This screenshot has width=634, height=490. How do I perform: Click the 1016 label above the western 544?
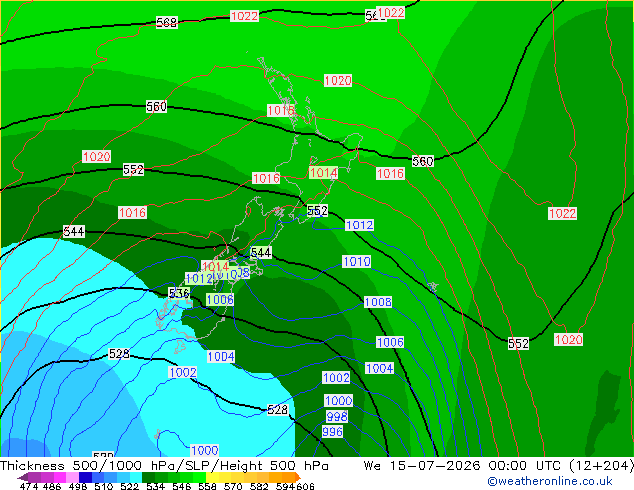[x=132, y=213]
